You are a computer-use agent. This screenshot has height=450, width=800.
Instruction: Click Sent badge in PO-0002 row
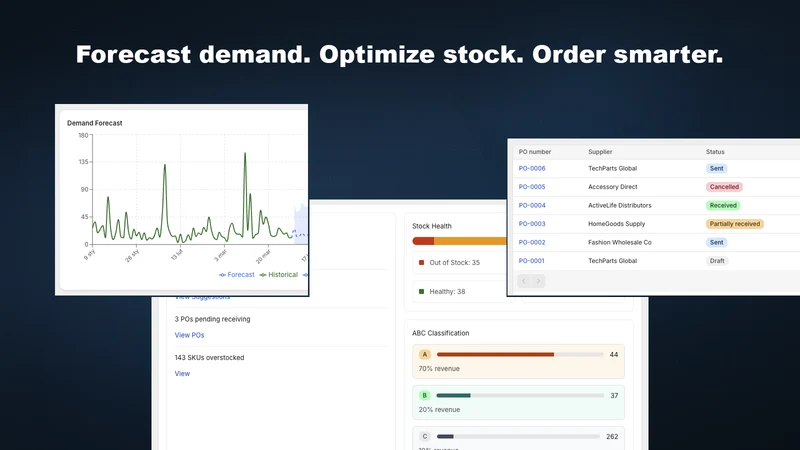pos(716,242)
